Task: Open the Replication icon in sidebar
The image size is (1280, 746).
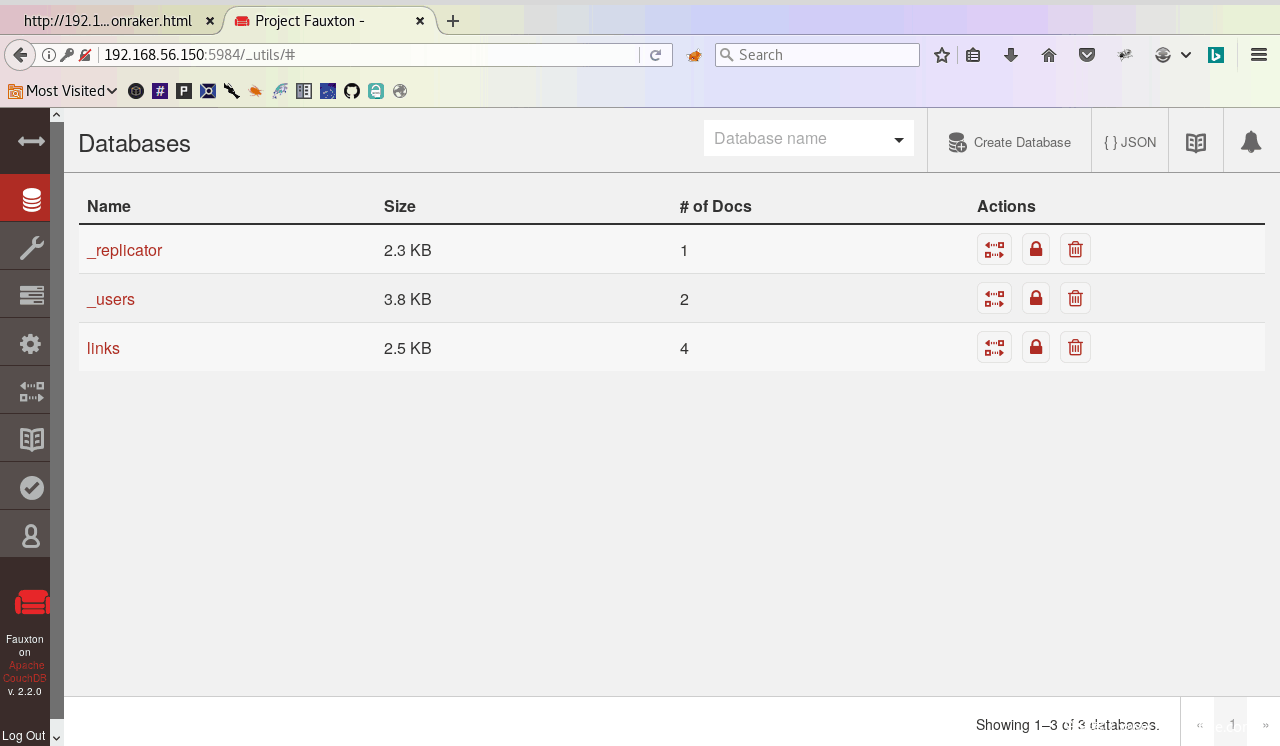Action: 31,391
